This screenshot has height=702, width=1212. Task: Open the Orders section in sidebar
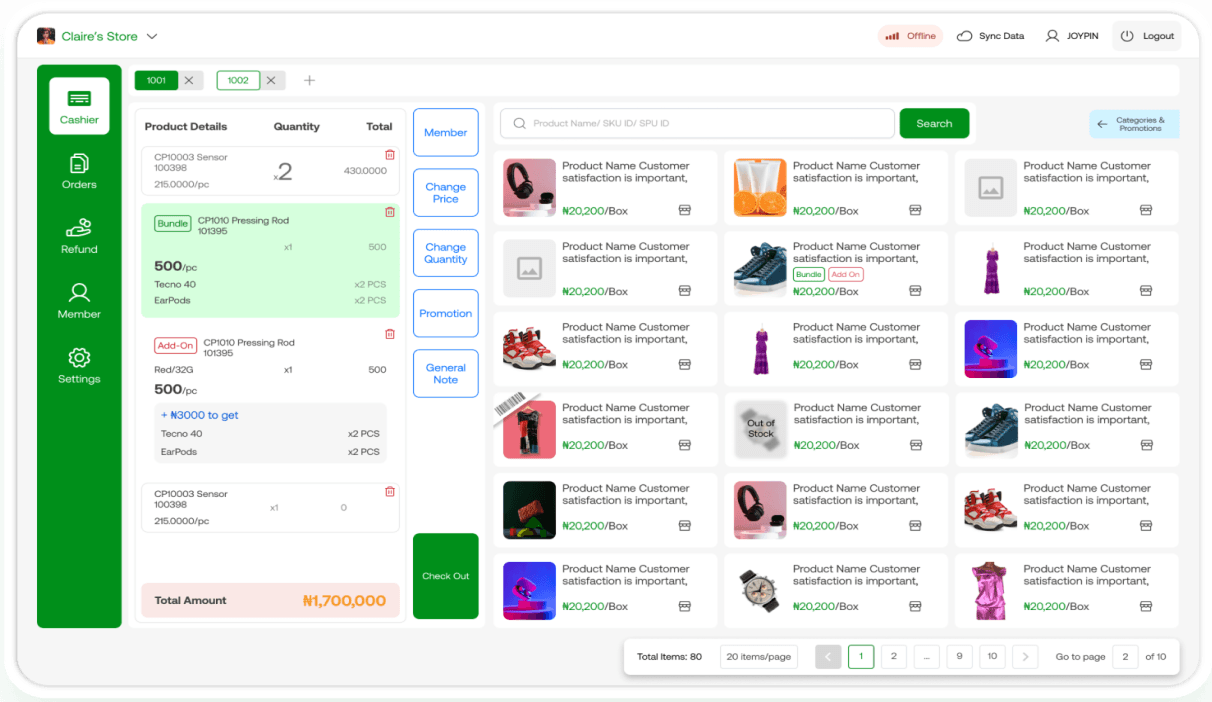click(x=79, y=171)
